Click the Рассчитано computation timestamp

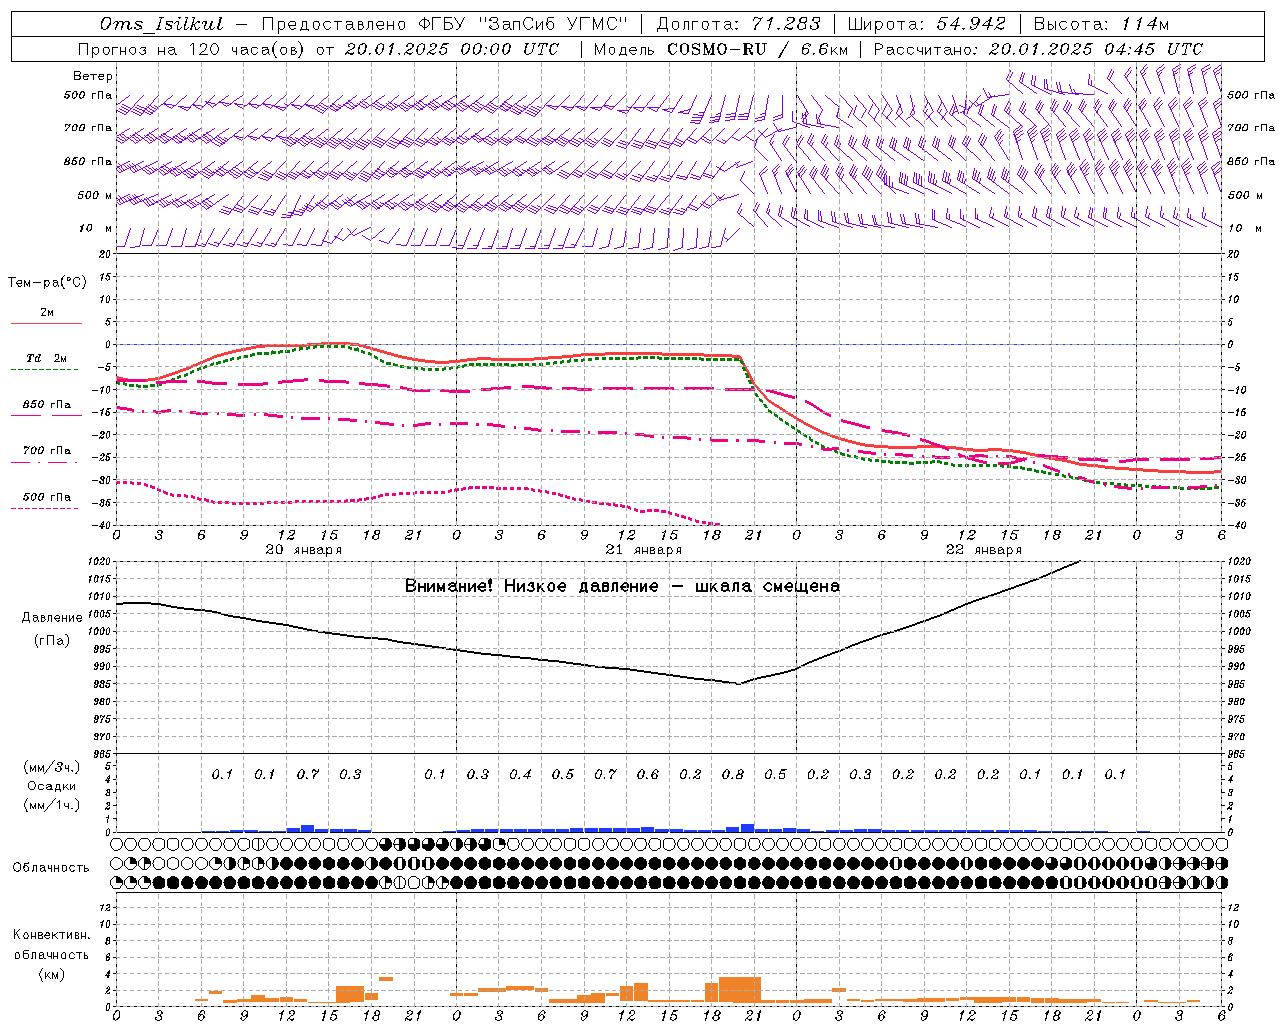(x=1038, y=49)
